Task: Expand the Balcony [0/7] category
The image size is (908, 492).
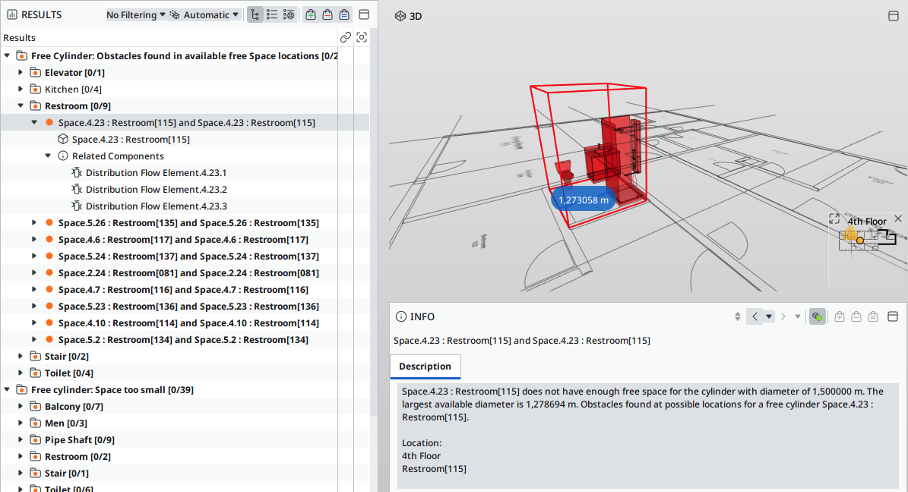Action: pyautogui.click(x=20, y=406)
